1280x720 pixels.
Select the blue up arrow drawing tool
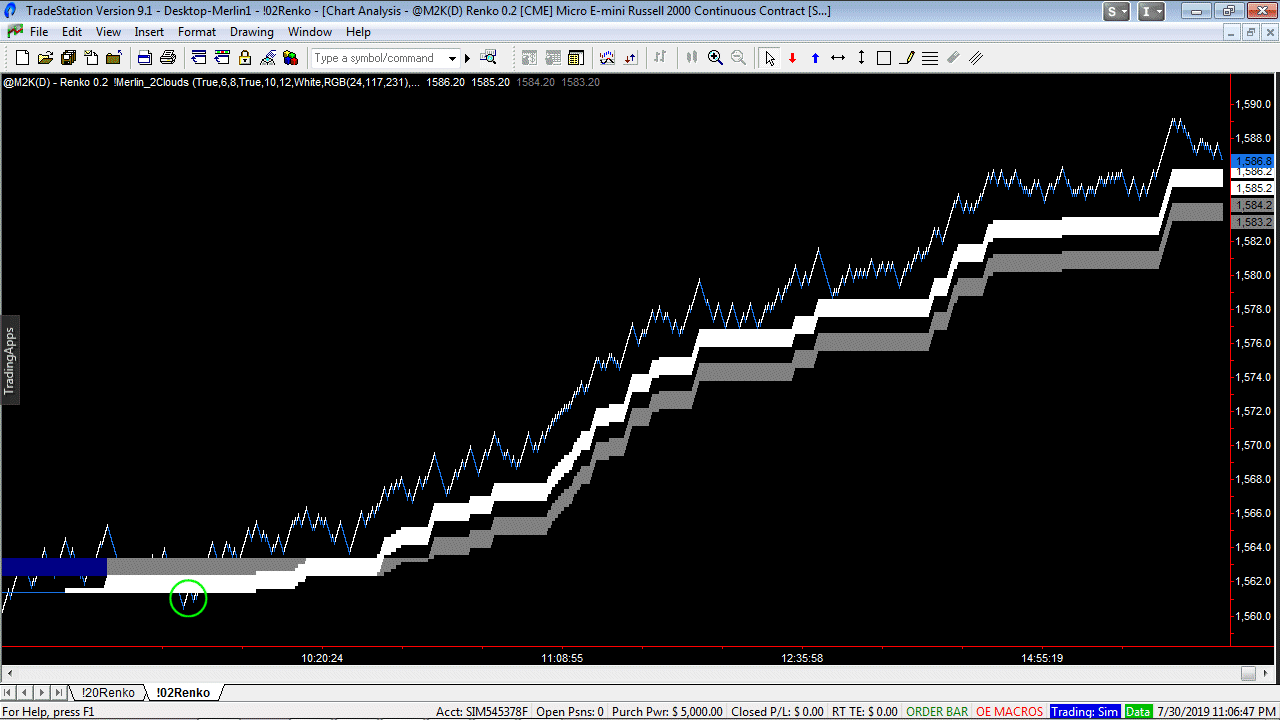tap(815, 58)
